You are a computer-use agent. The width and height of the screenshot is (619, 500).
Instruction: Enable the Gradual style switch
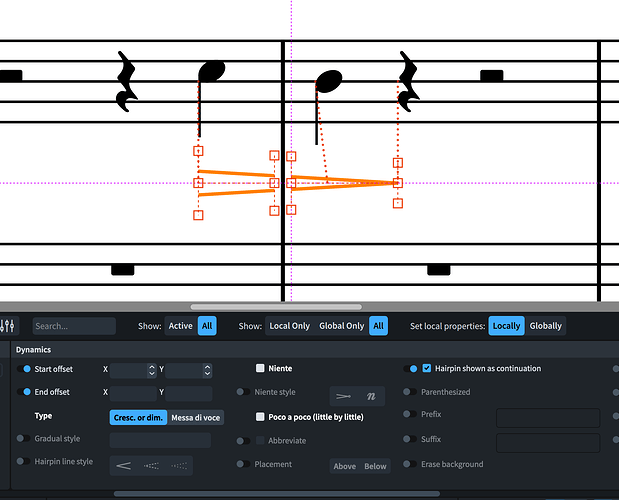tap(24, 438)
